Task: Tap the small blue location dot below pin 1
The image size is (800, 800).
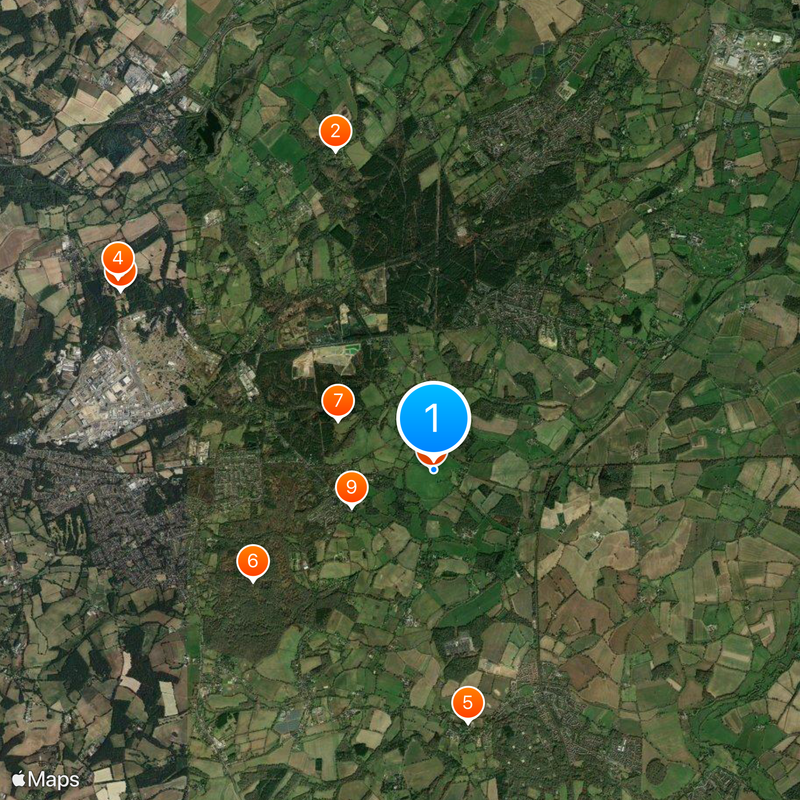Action: [x=433, y=469]
